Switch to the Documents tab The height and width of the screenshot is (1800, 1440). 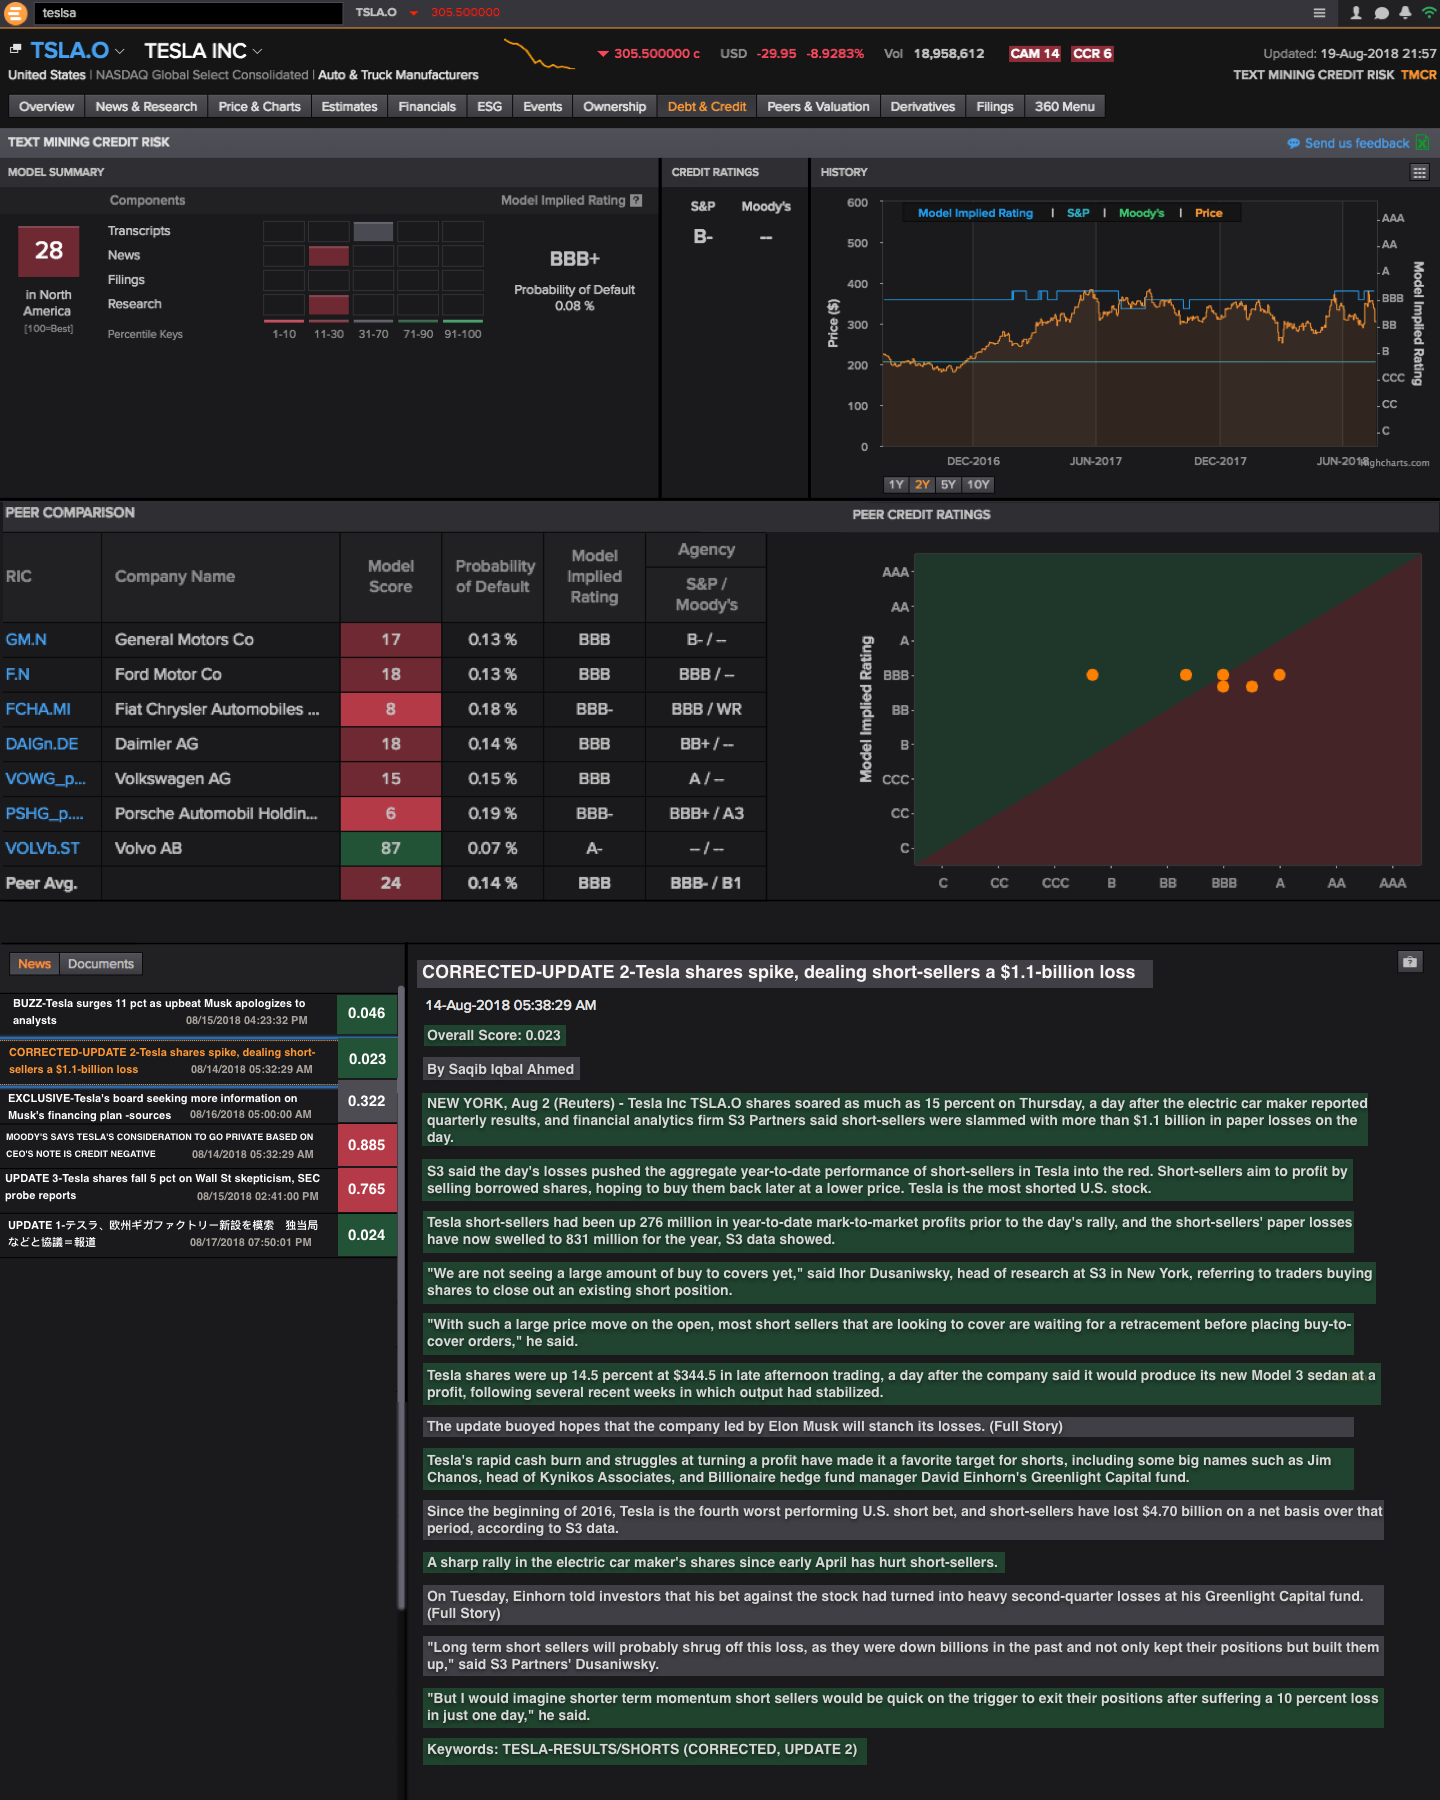coord(101,964)
